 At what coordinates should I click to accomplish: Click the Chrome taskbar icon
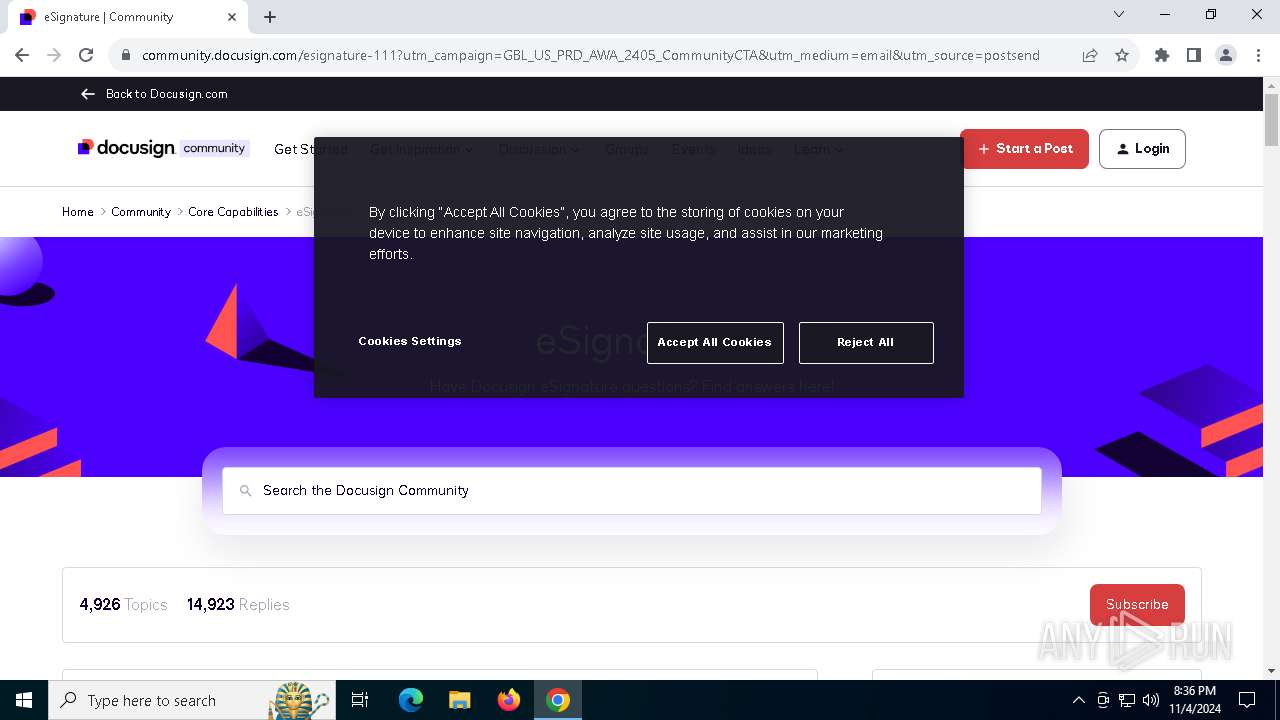coord(558,700)
